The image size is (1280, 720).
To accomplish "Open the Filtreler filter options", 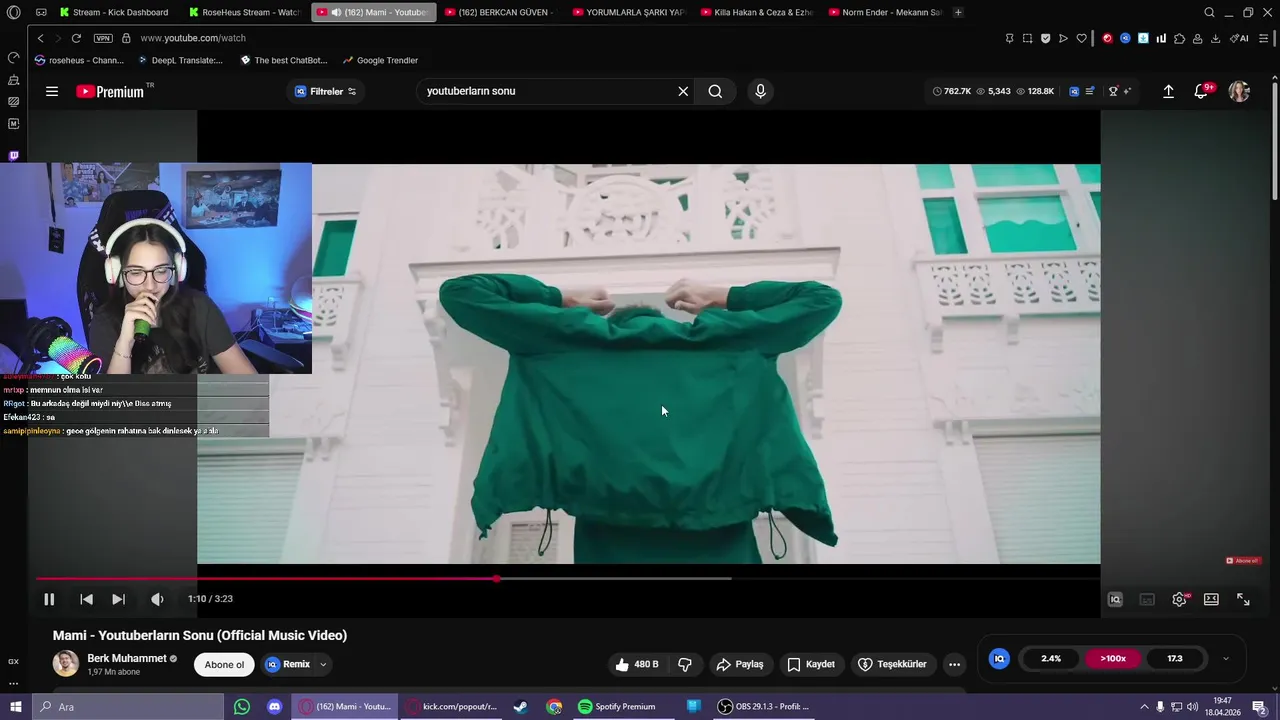I will [325, 91].
